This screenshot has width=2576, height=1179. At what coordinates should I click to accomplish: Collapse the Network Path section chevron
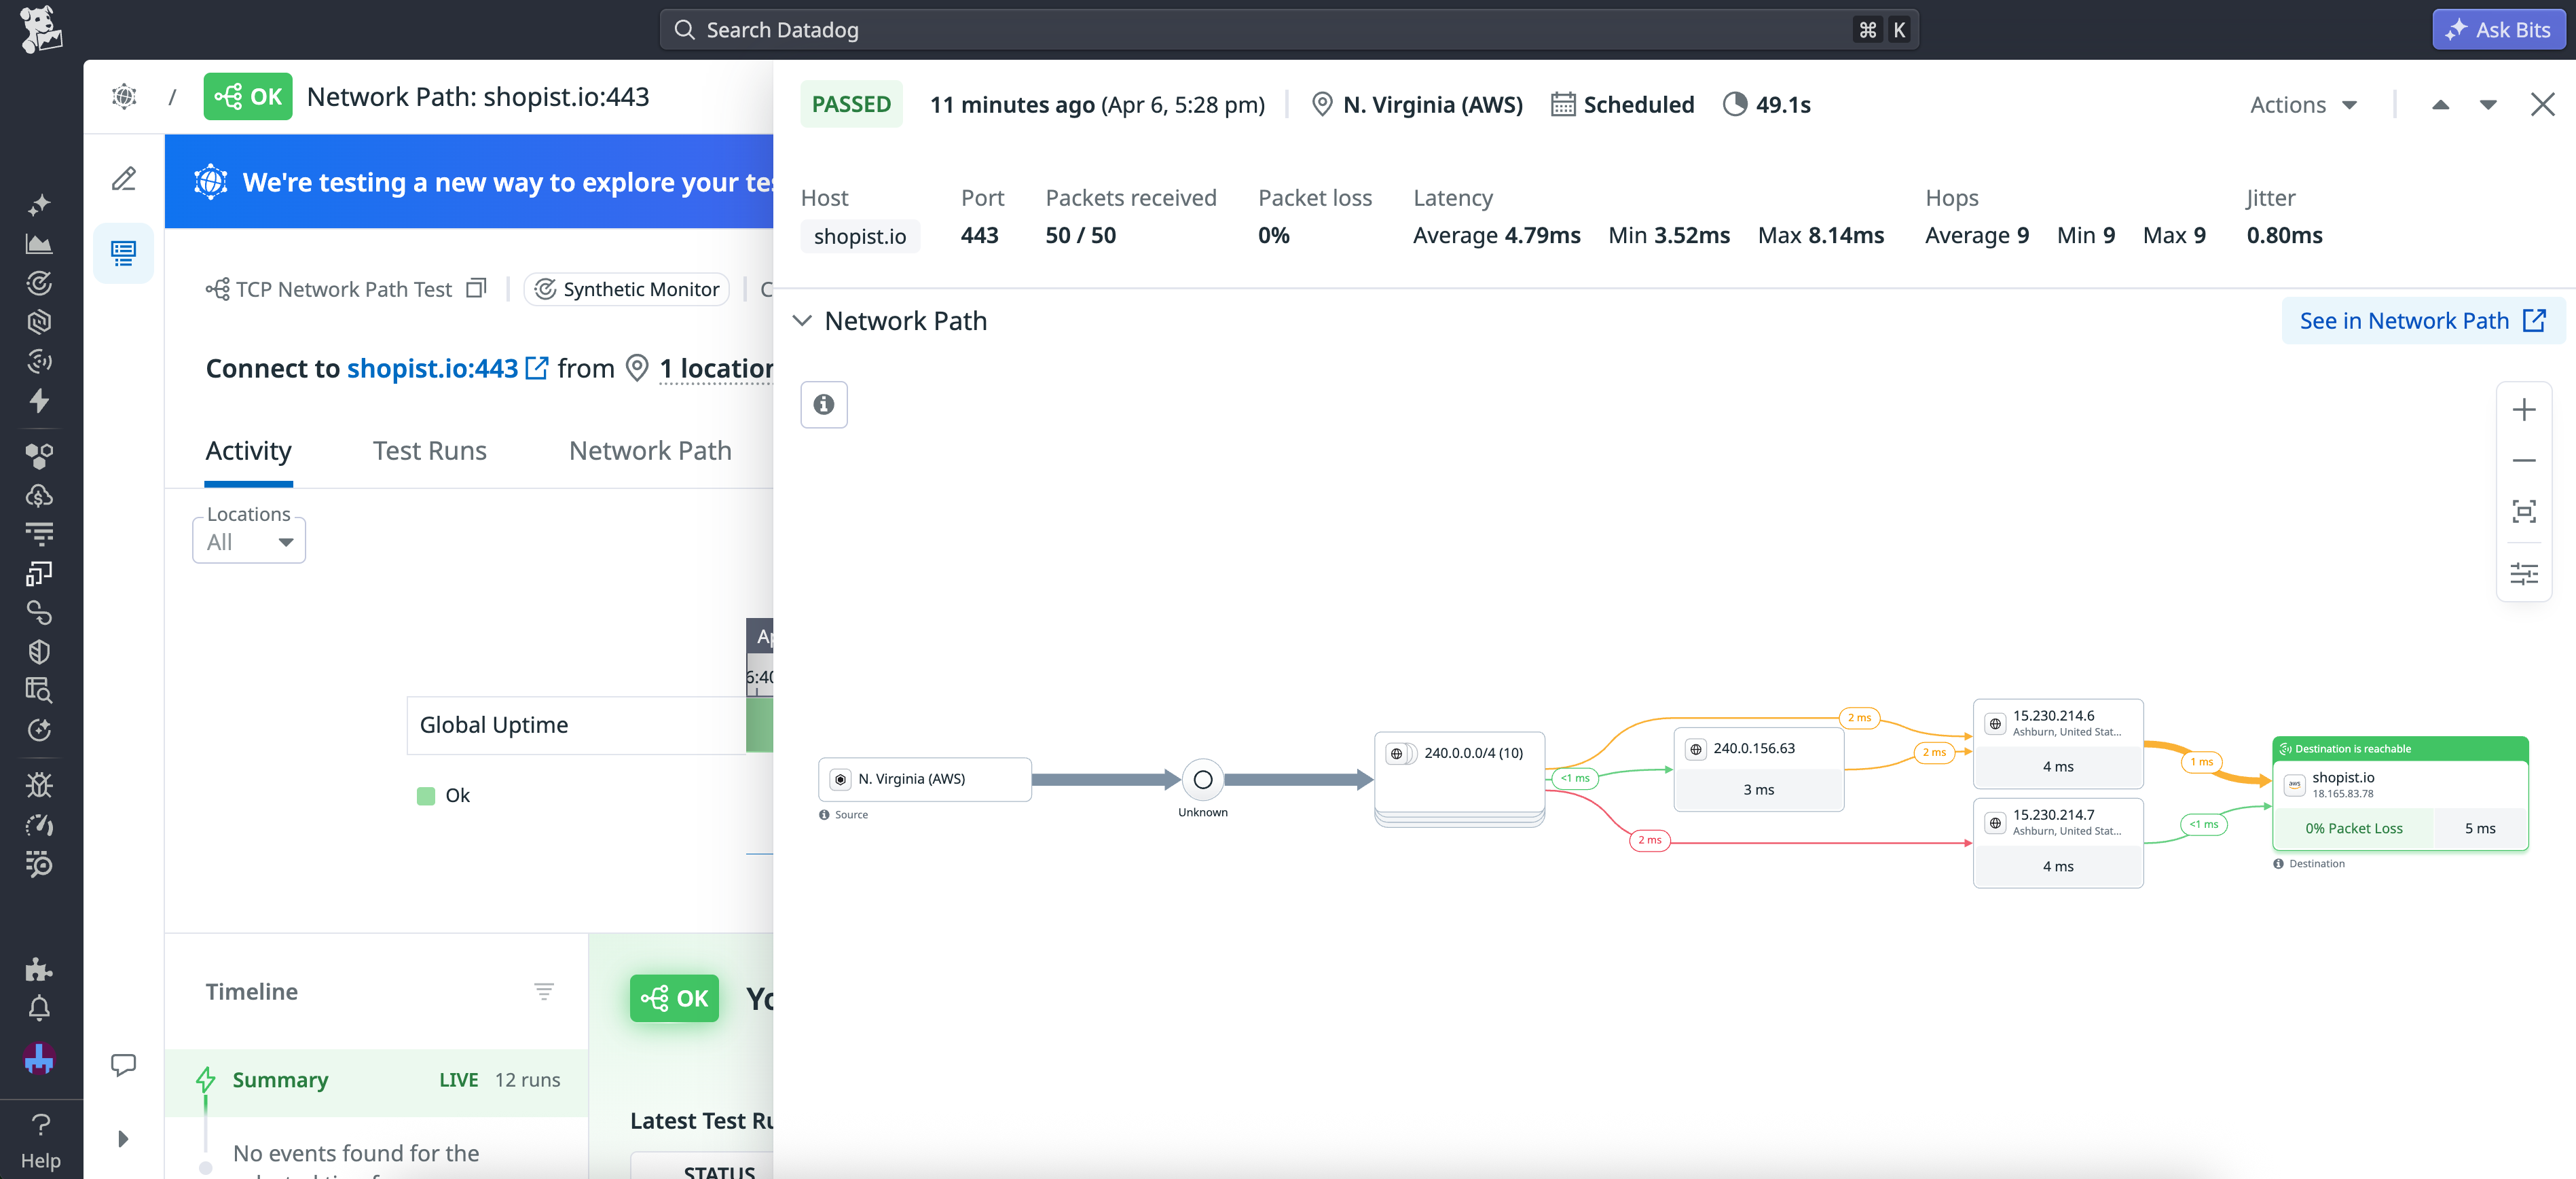803,321
